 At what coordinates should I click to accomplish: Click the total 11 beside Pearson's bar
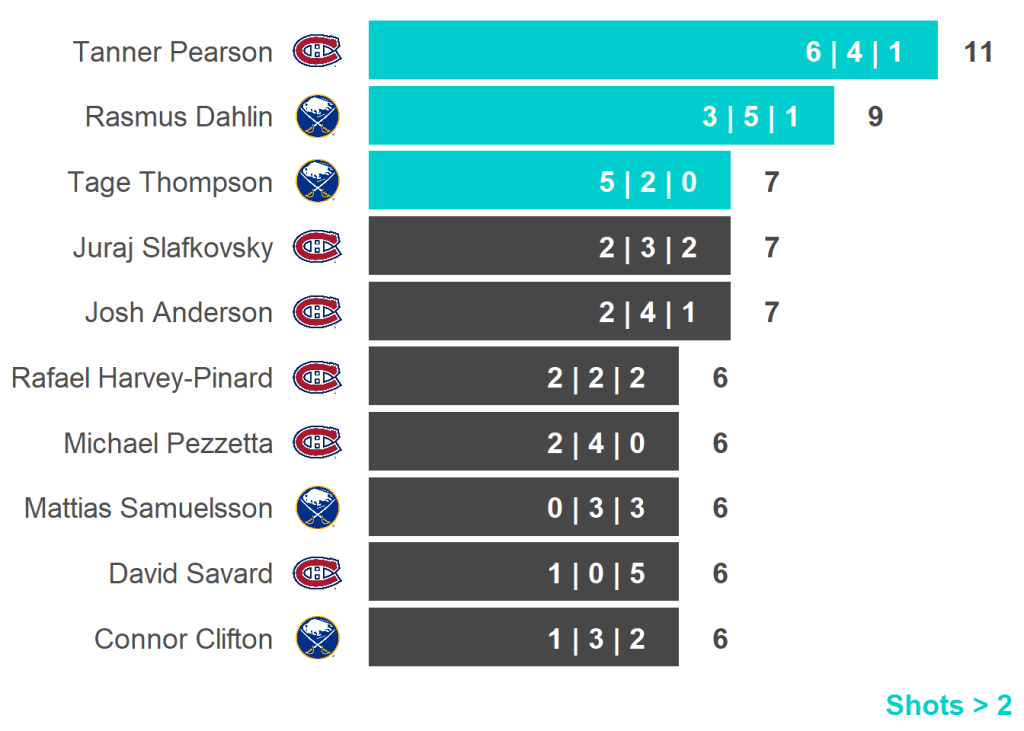coord(978,52)
